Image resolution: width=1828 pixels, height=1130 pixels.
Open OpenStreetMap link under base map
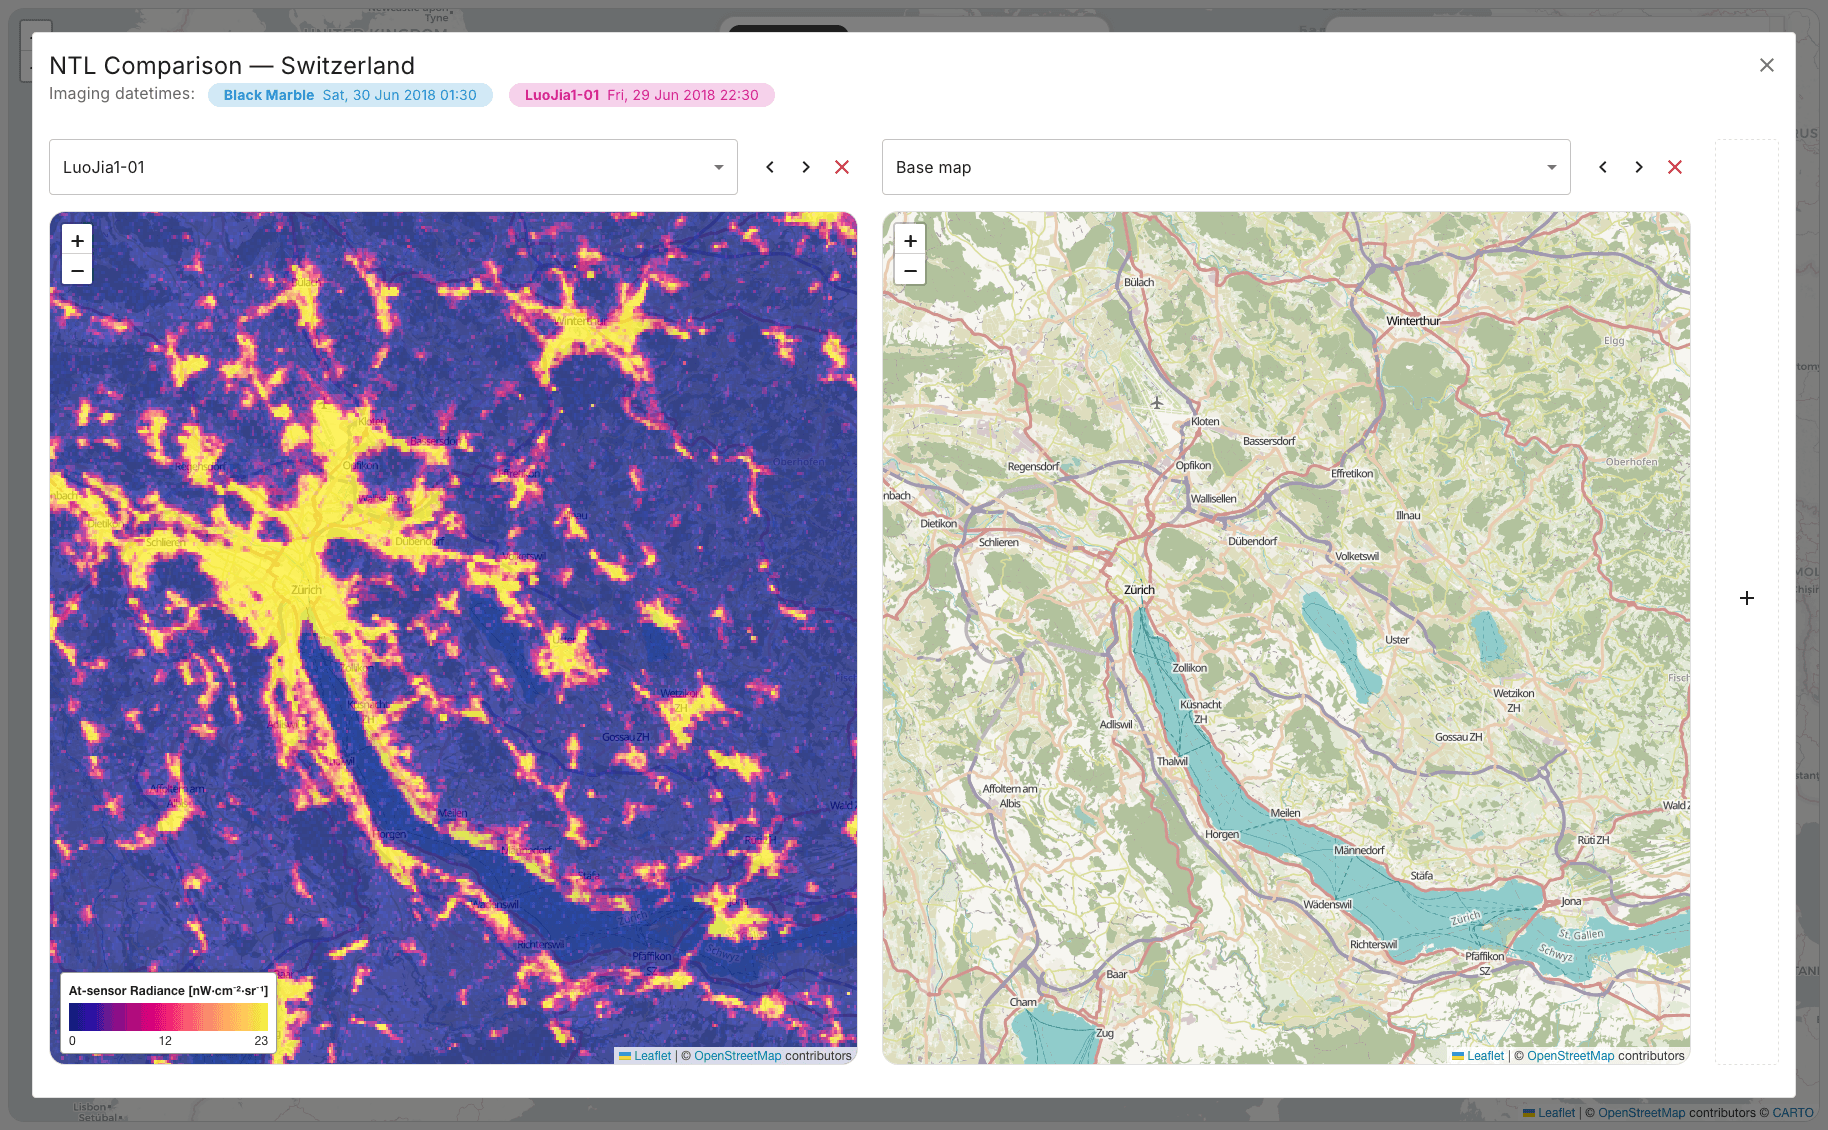pyautogui.click(x=1570, y=1056)
